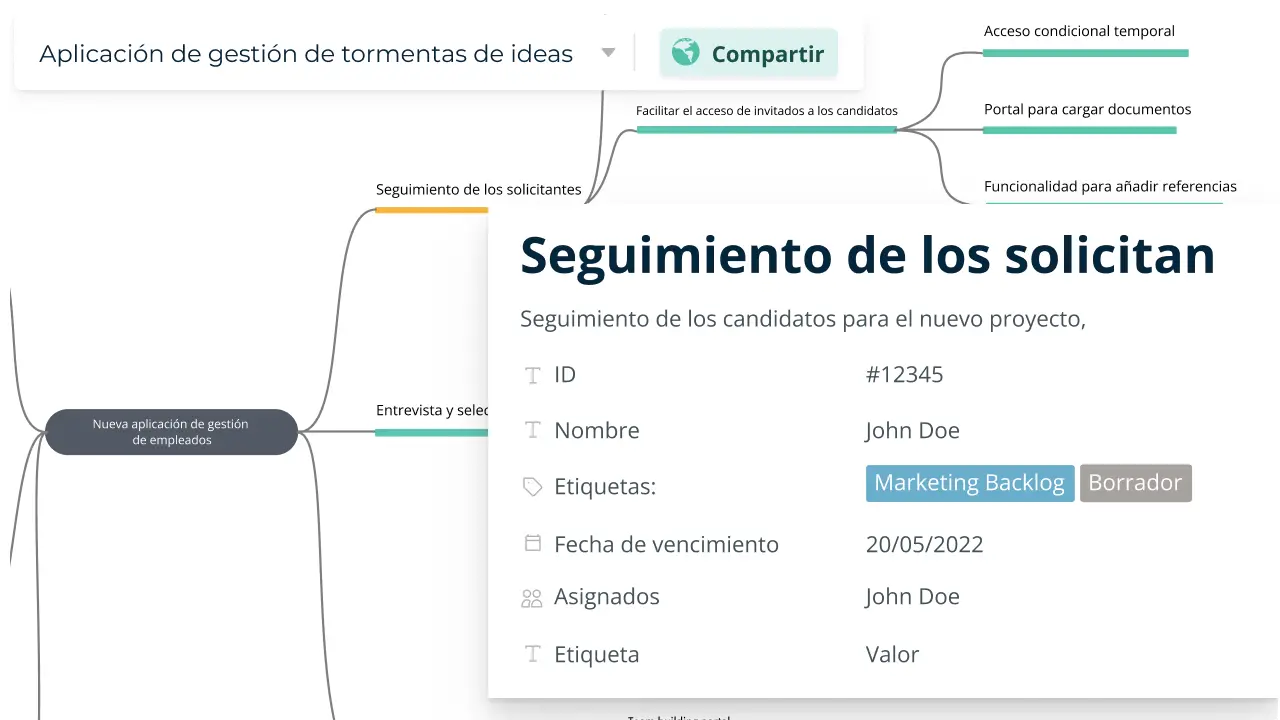Image resolution: width=1280 pixels, height=720 pixels.
Task: Click the calendar icon beside Fecha de vencimiento
Action: 533,543
